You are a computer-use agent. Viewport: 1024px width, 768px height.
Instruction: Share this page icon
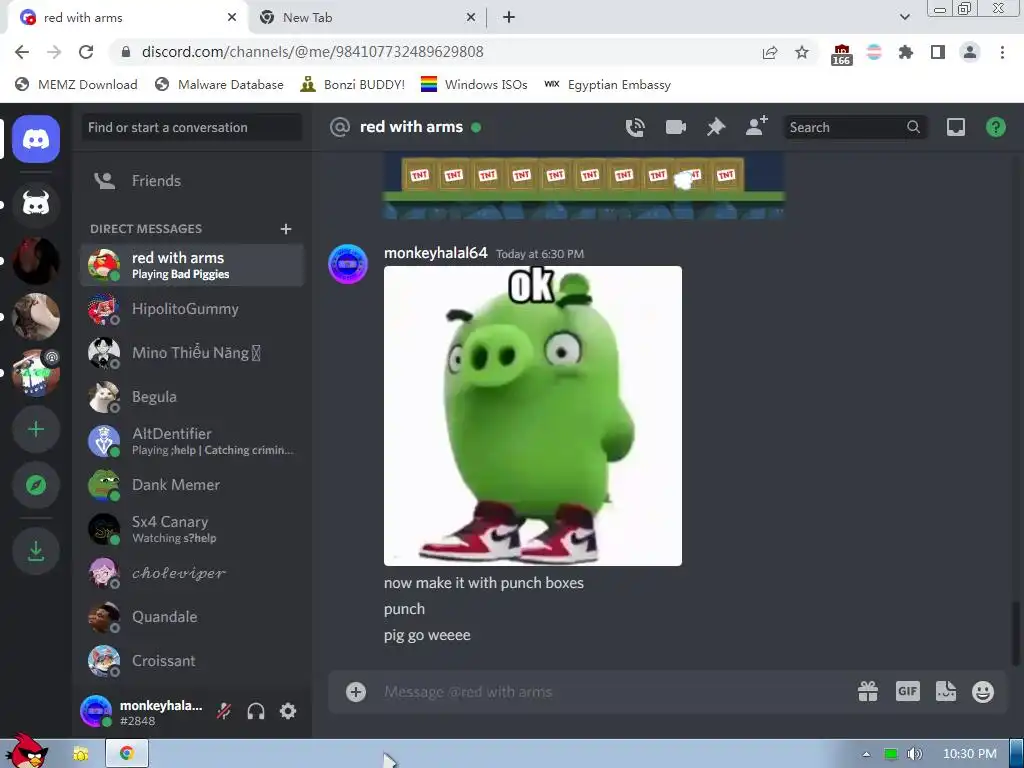[770, 52]
